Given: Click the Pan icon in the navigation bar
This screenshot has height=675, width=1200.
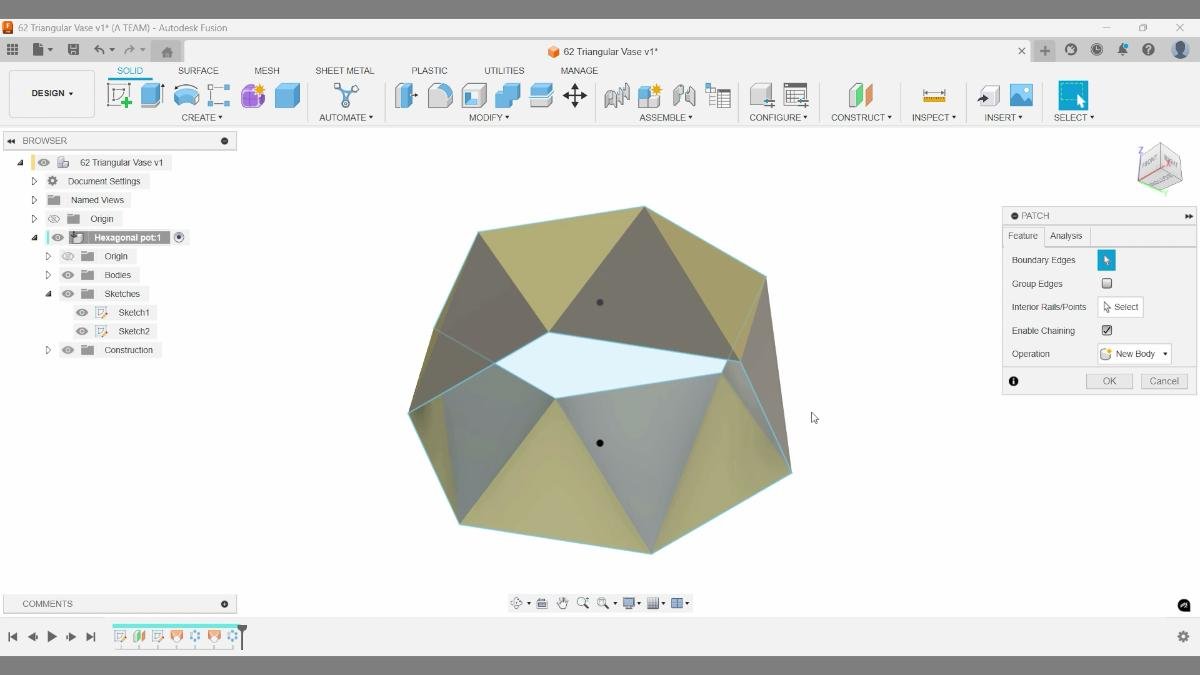Looking at the screenshot, I should click(562, 603).
